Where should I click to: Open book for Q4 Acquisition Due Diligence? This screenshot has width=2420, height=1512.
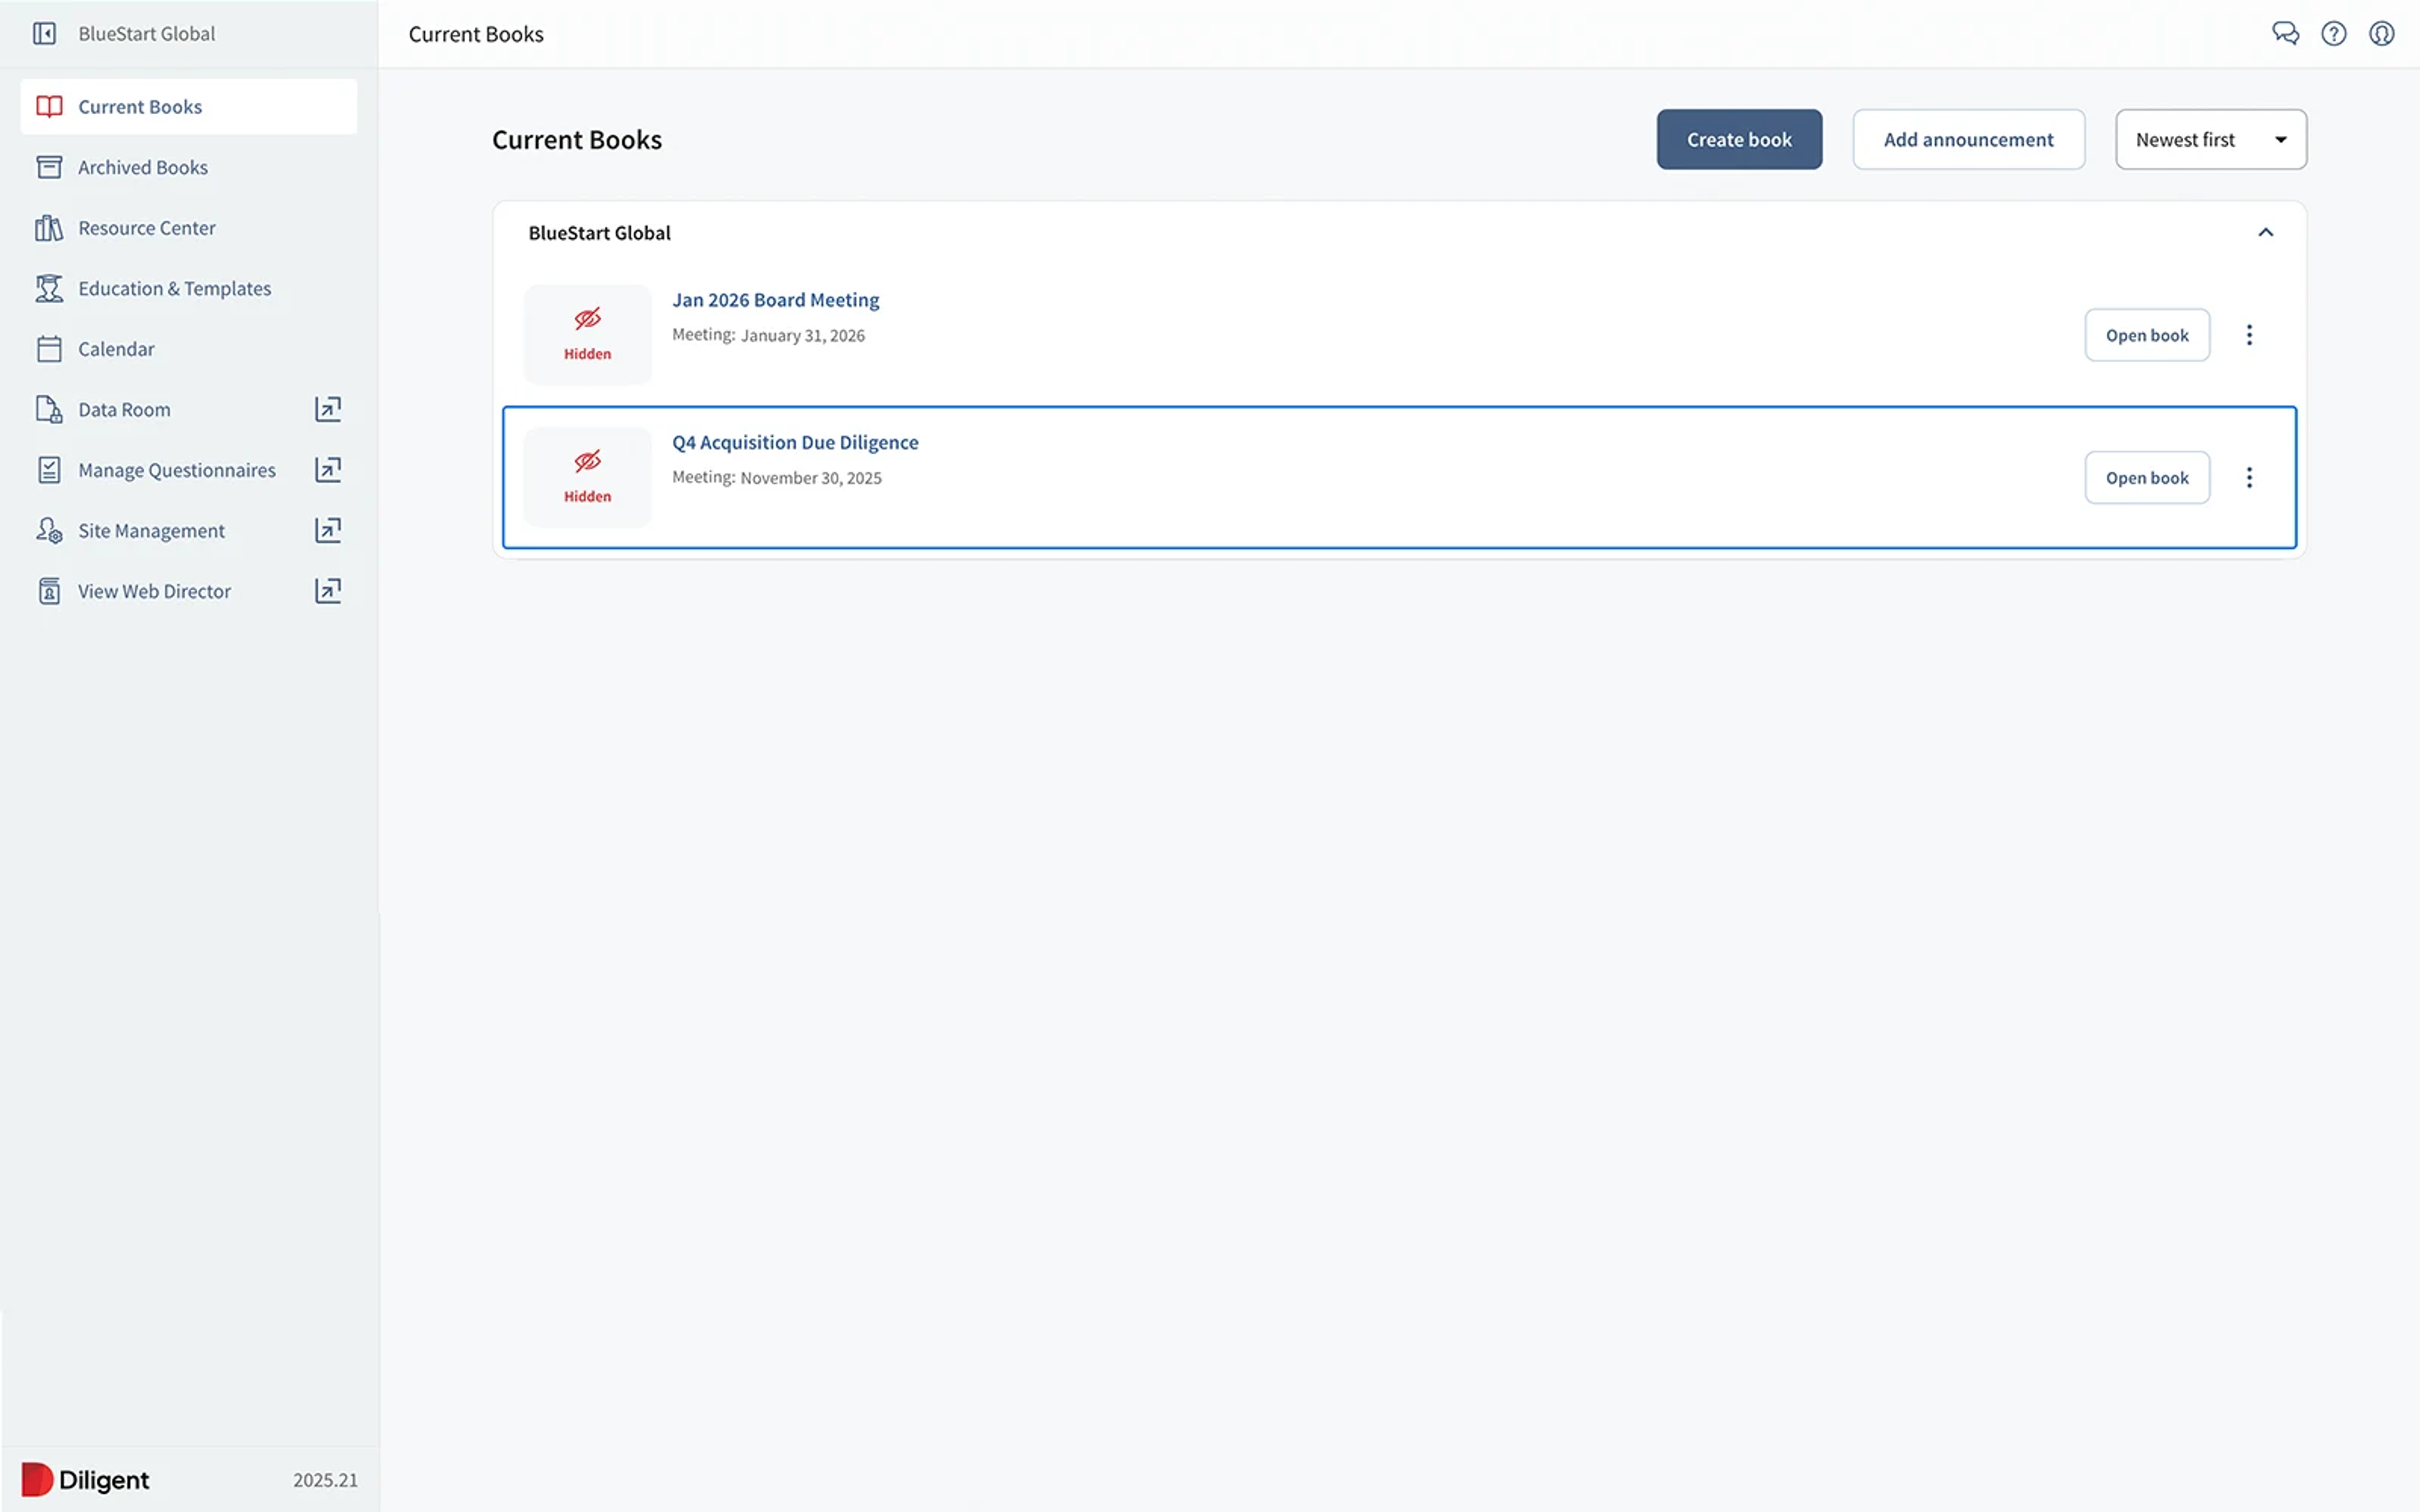click(x=2147, y=478)
